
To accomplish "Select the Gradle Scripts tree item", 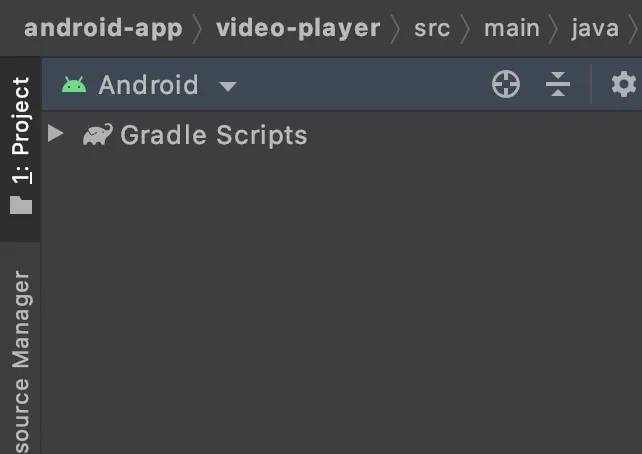I will [213, 135].
